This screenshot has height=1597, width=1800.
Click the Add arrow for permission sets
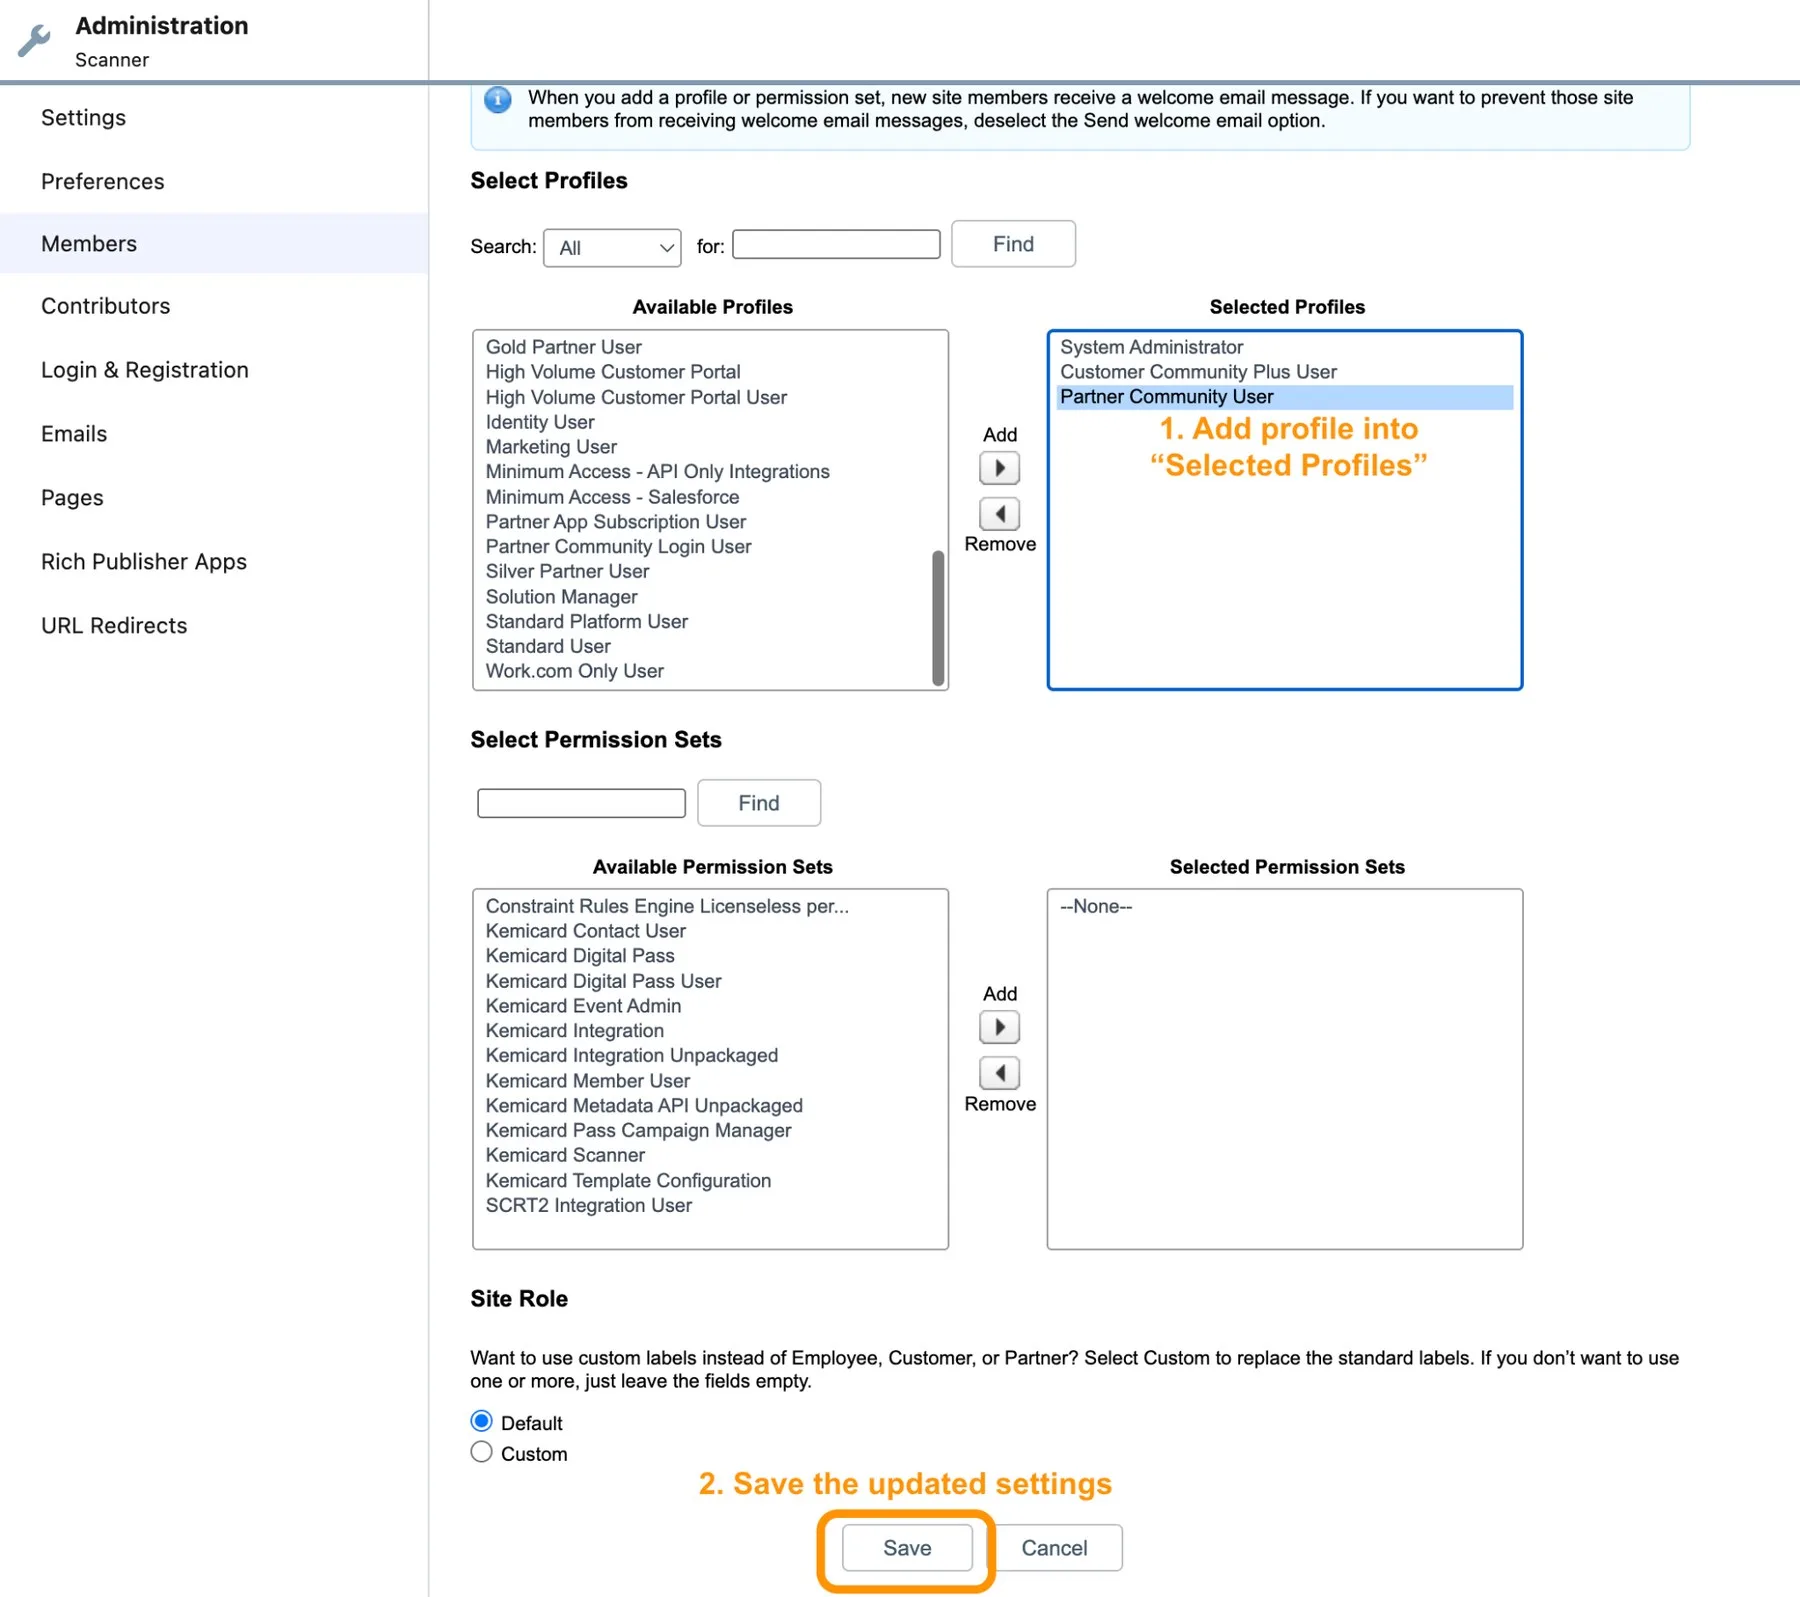pos(999,1027)
